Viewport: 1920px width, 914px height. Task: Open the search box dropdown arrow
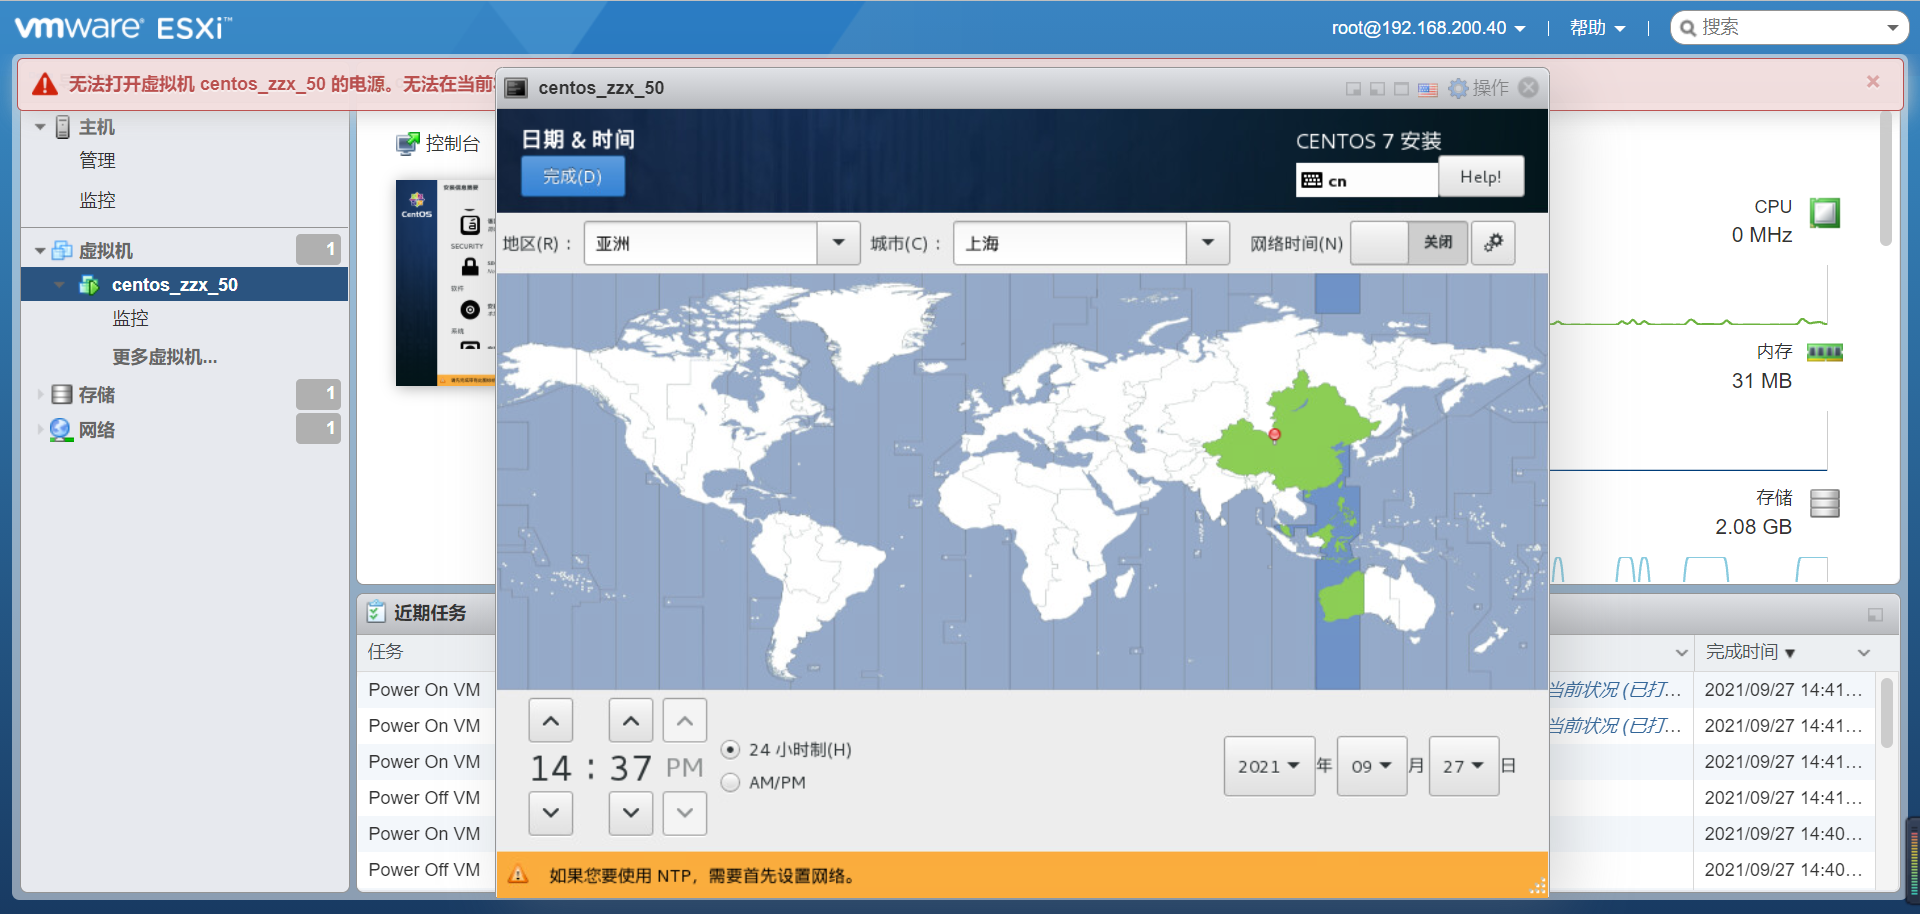(1892, 28)
